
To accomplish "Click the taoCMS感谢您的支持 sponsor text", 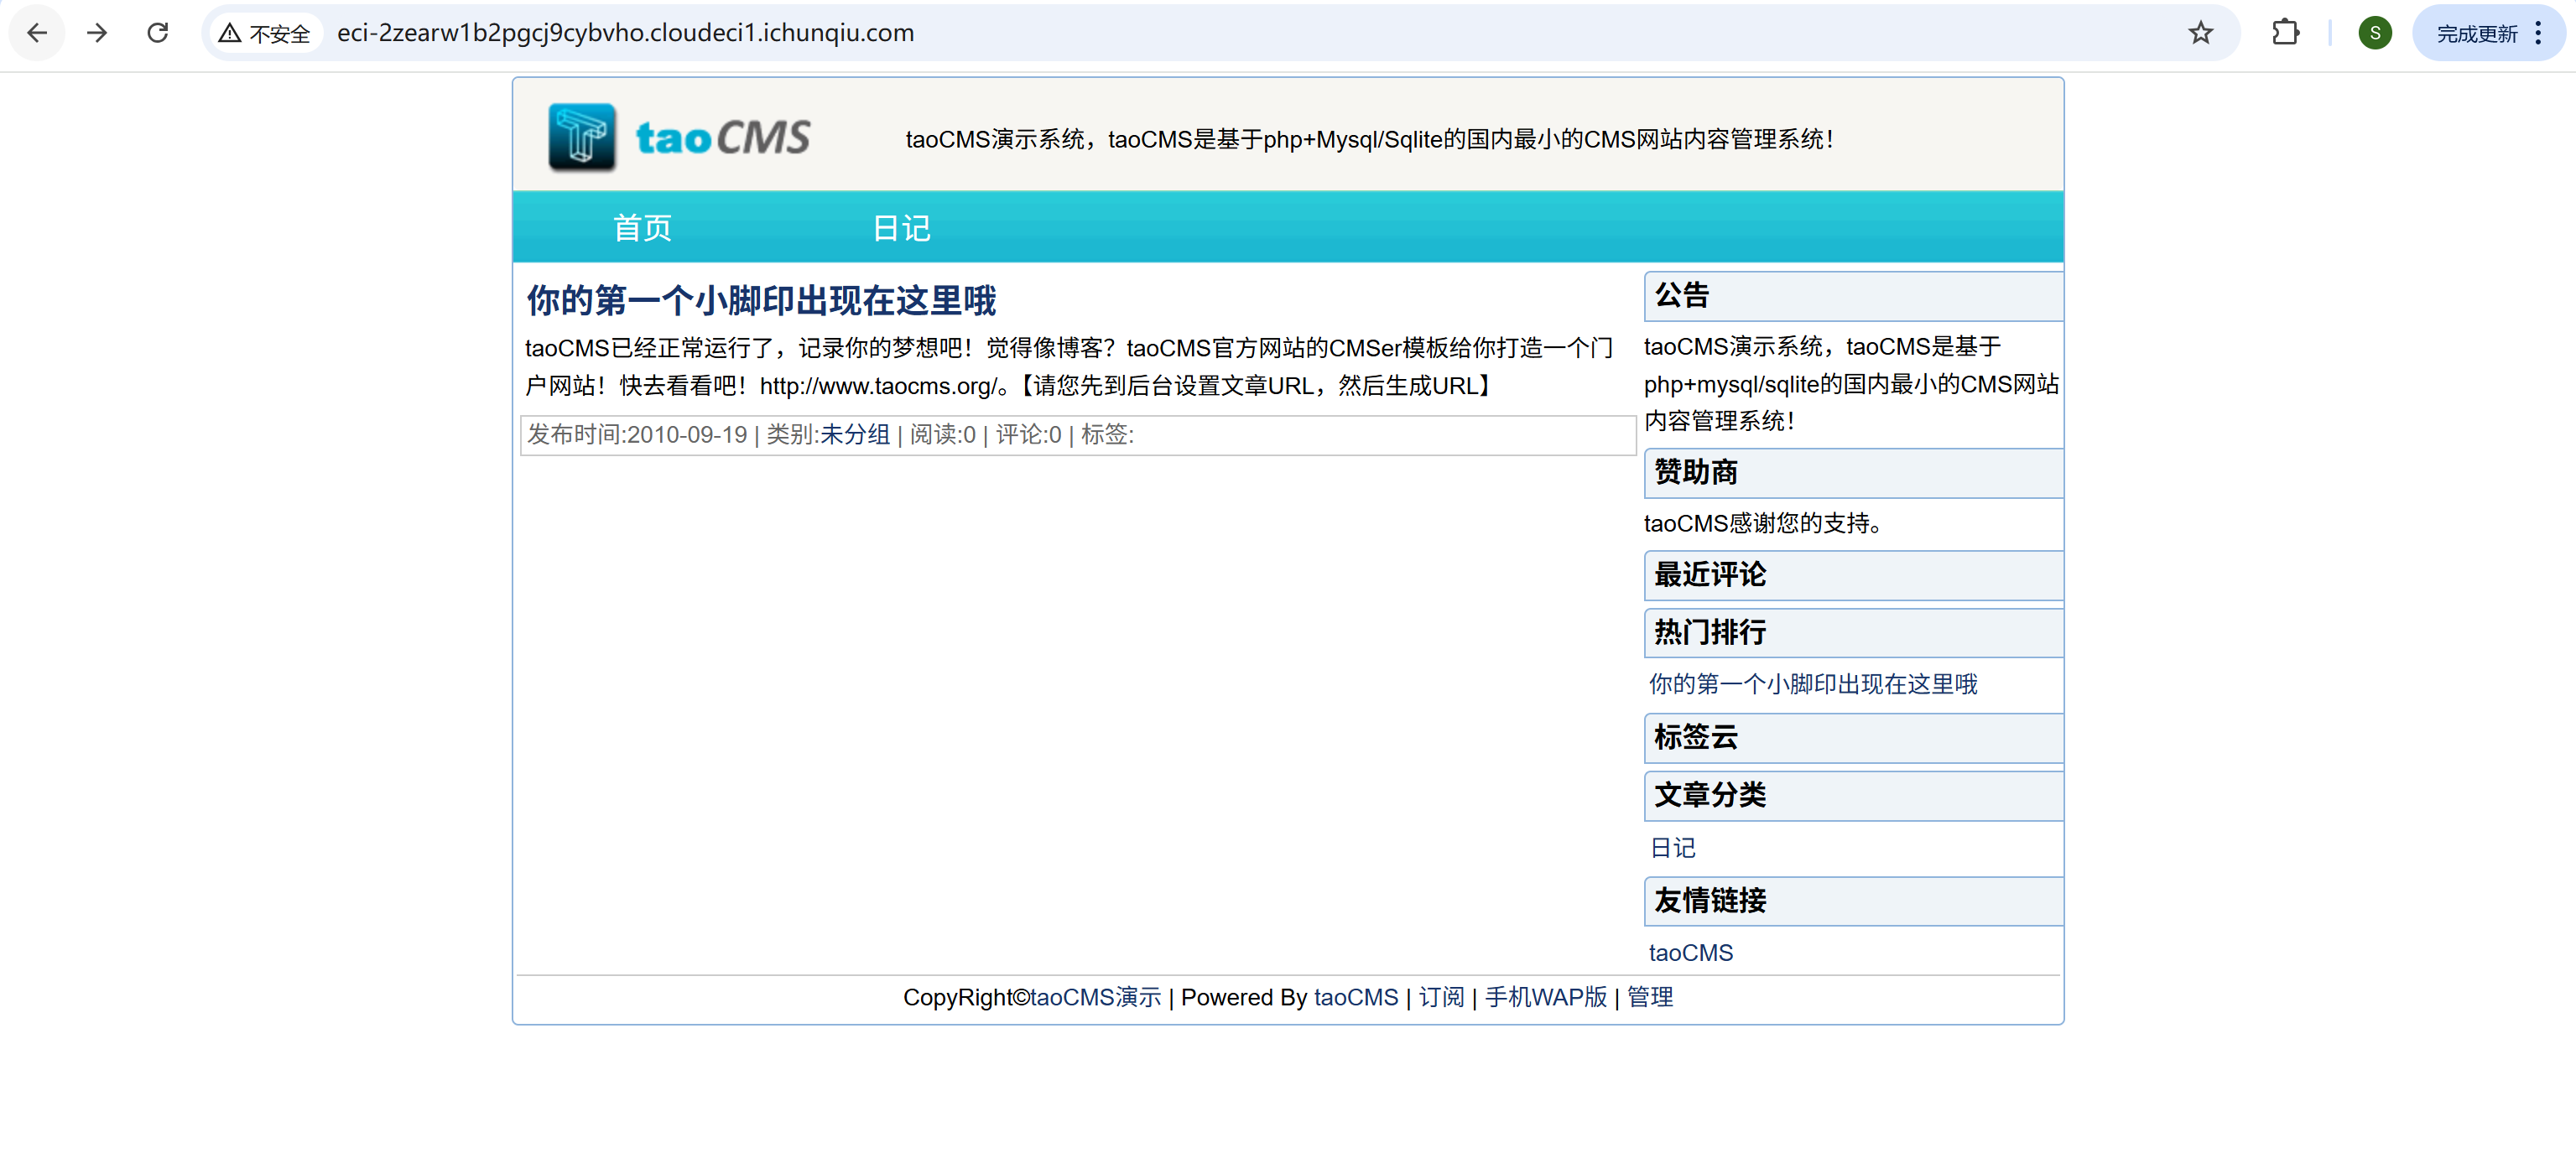I will point(1763,523).
